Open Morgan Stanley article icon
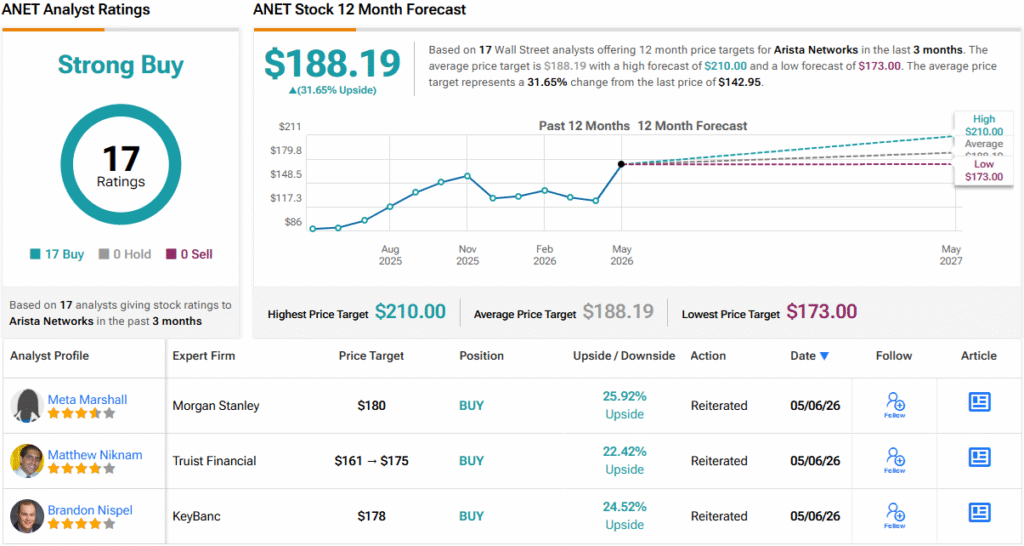The height and width of the screenshot is (546, 1024). (x=979, y=402)
